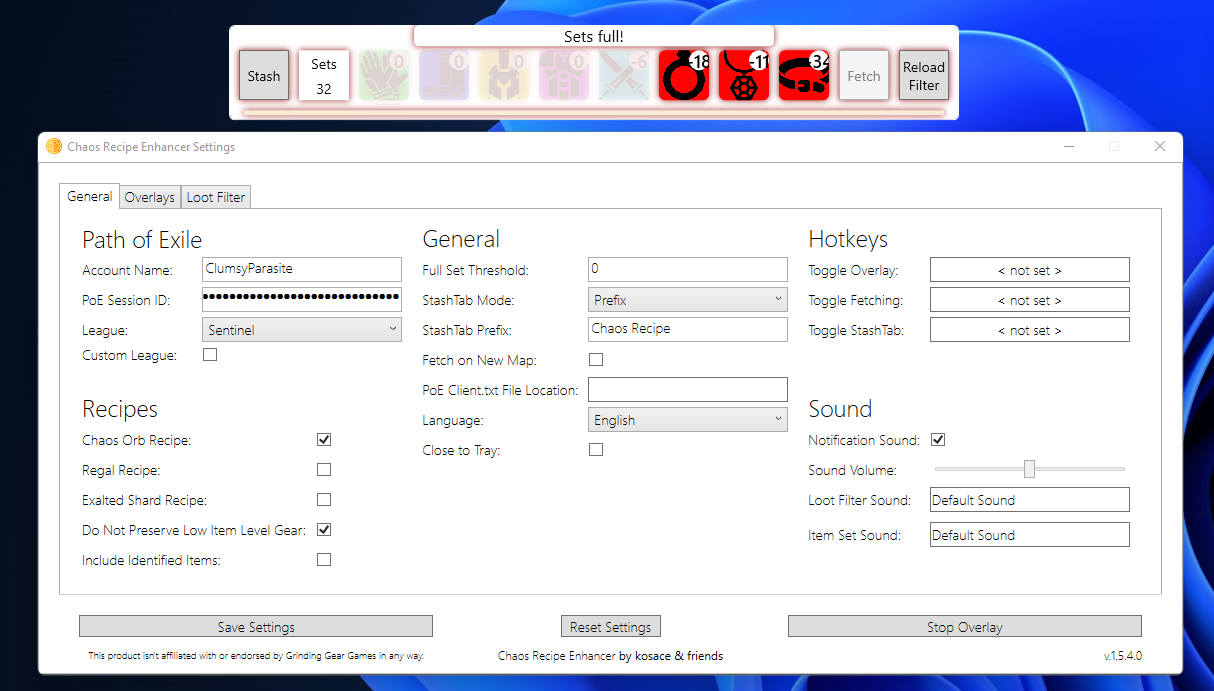Click the red amulet icon in overlay
The height and width of the screenshot is (691, 1214).
point(744,75)
